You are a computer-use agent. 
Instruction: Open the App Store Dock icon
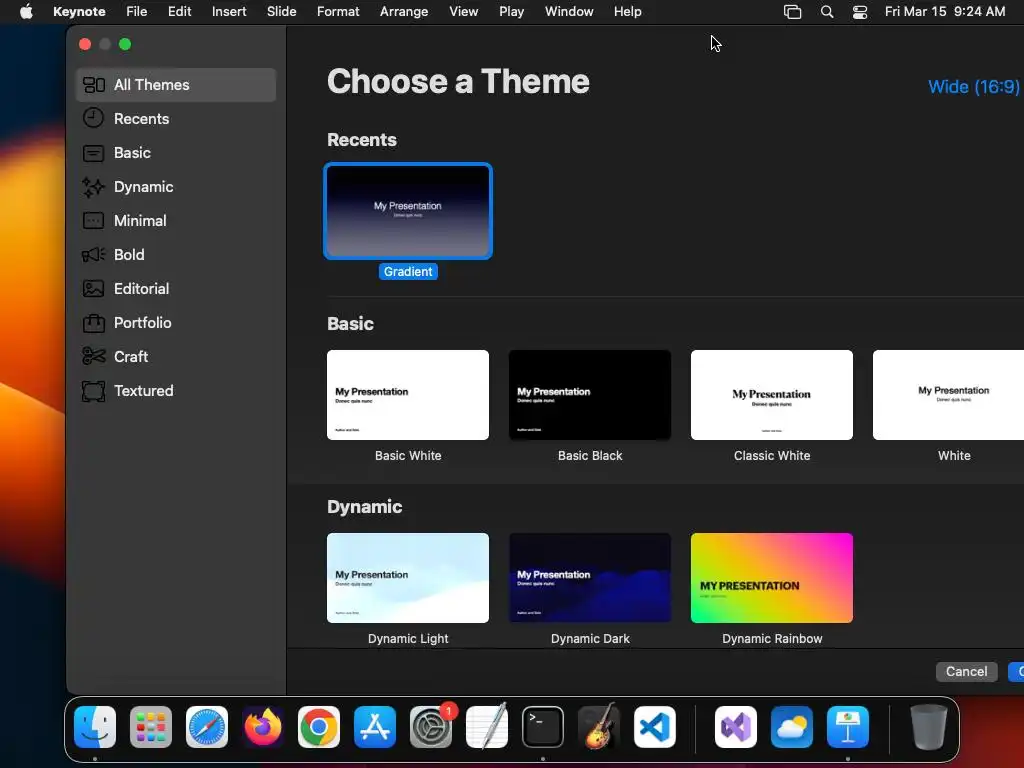click(375, 727)
